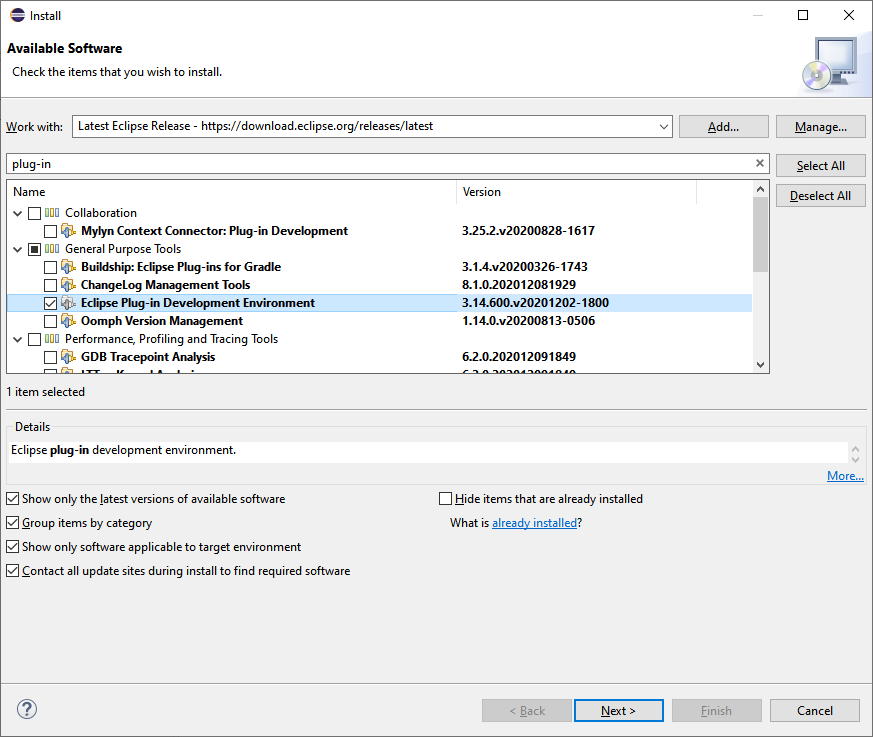Click the Performance, Profiling and Tracing Tools category icon
The image size is (873, 737).
(52, 339)
